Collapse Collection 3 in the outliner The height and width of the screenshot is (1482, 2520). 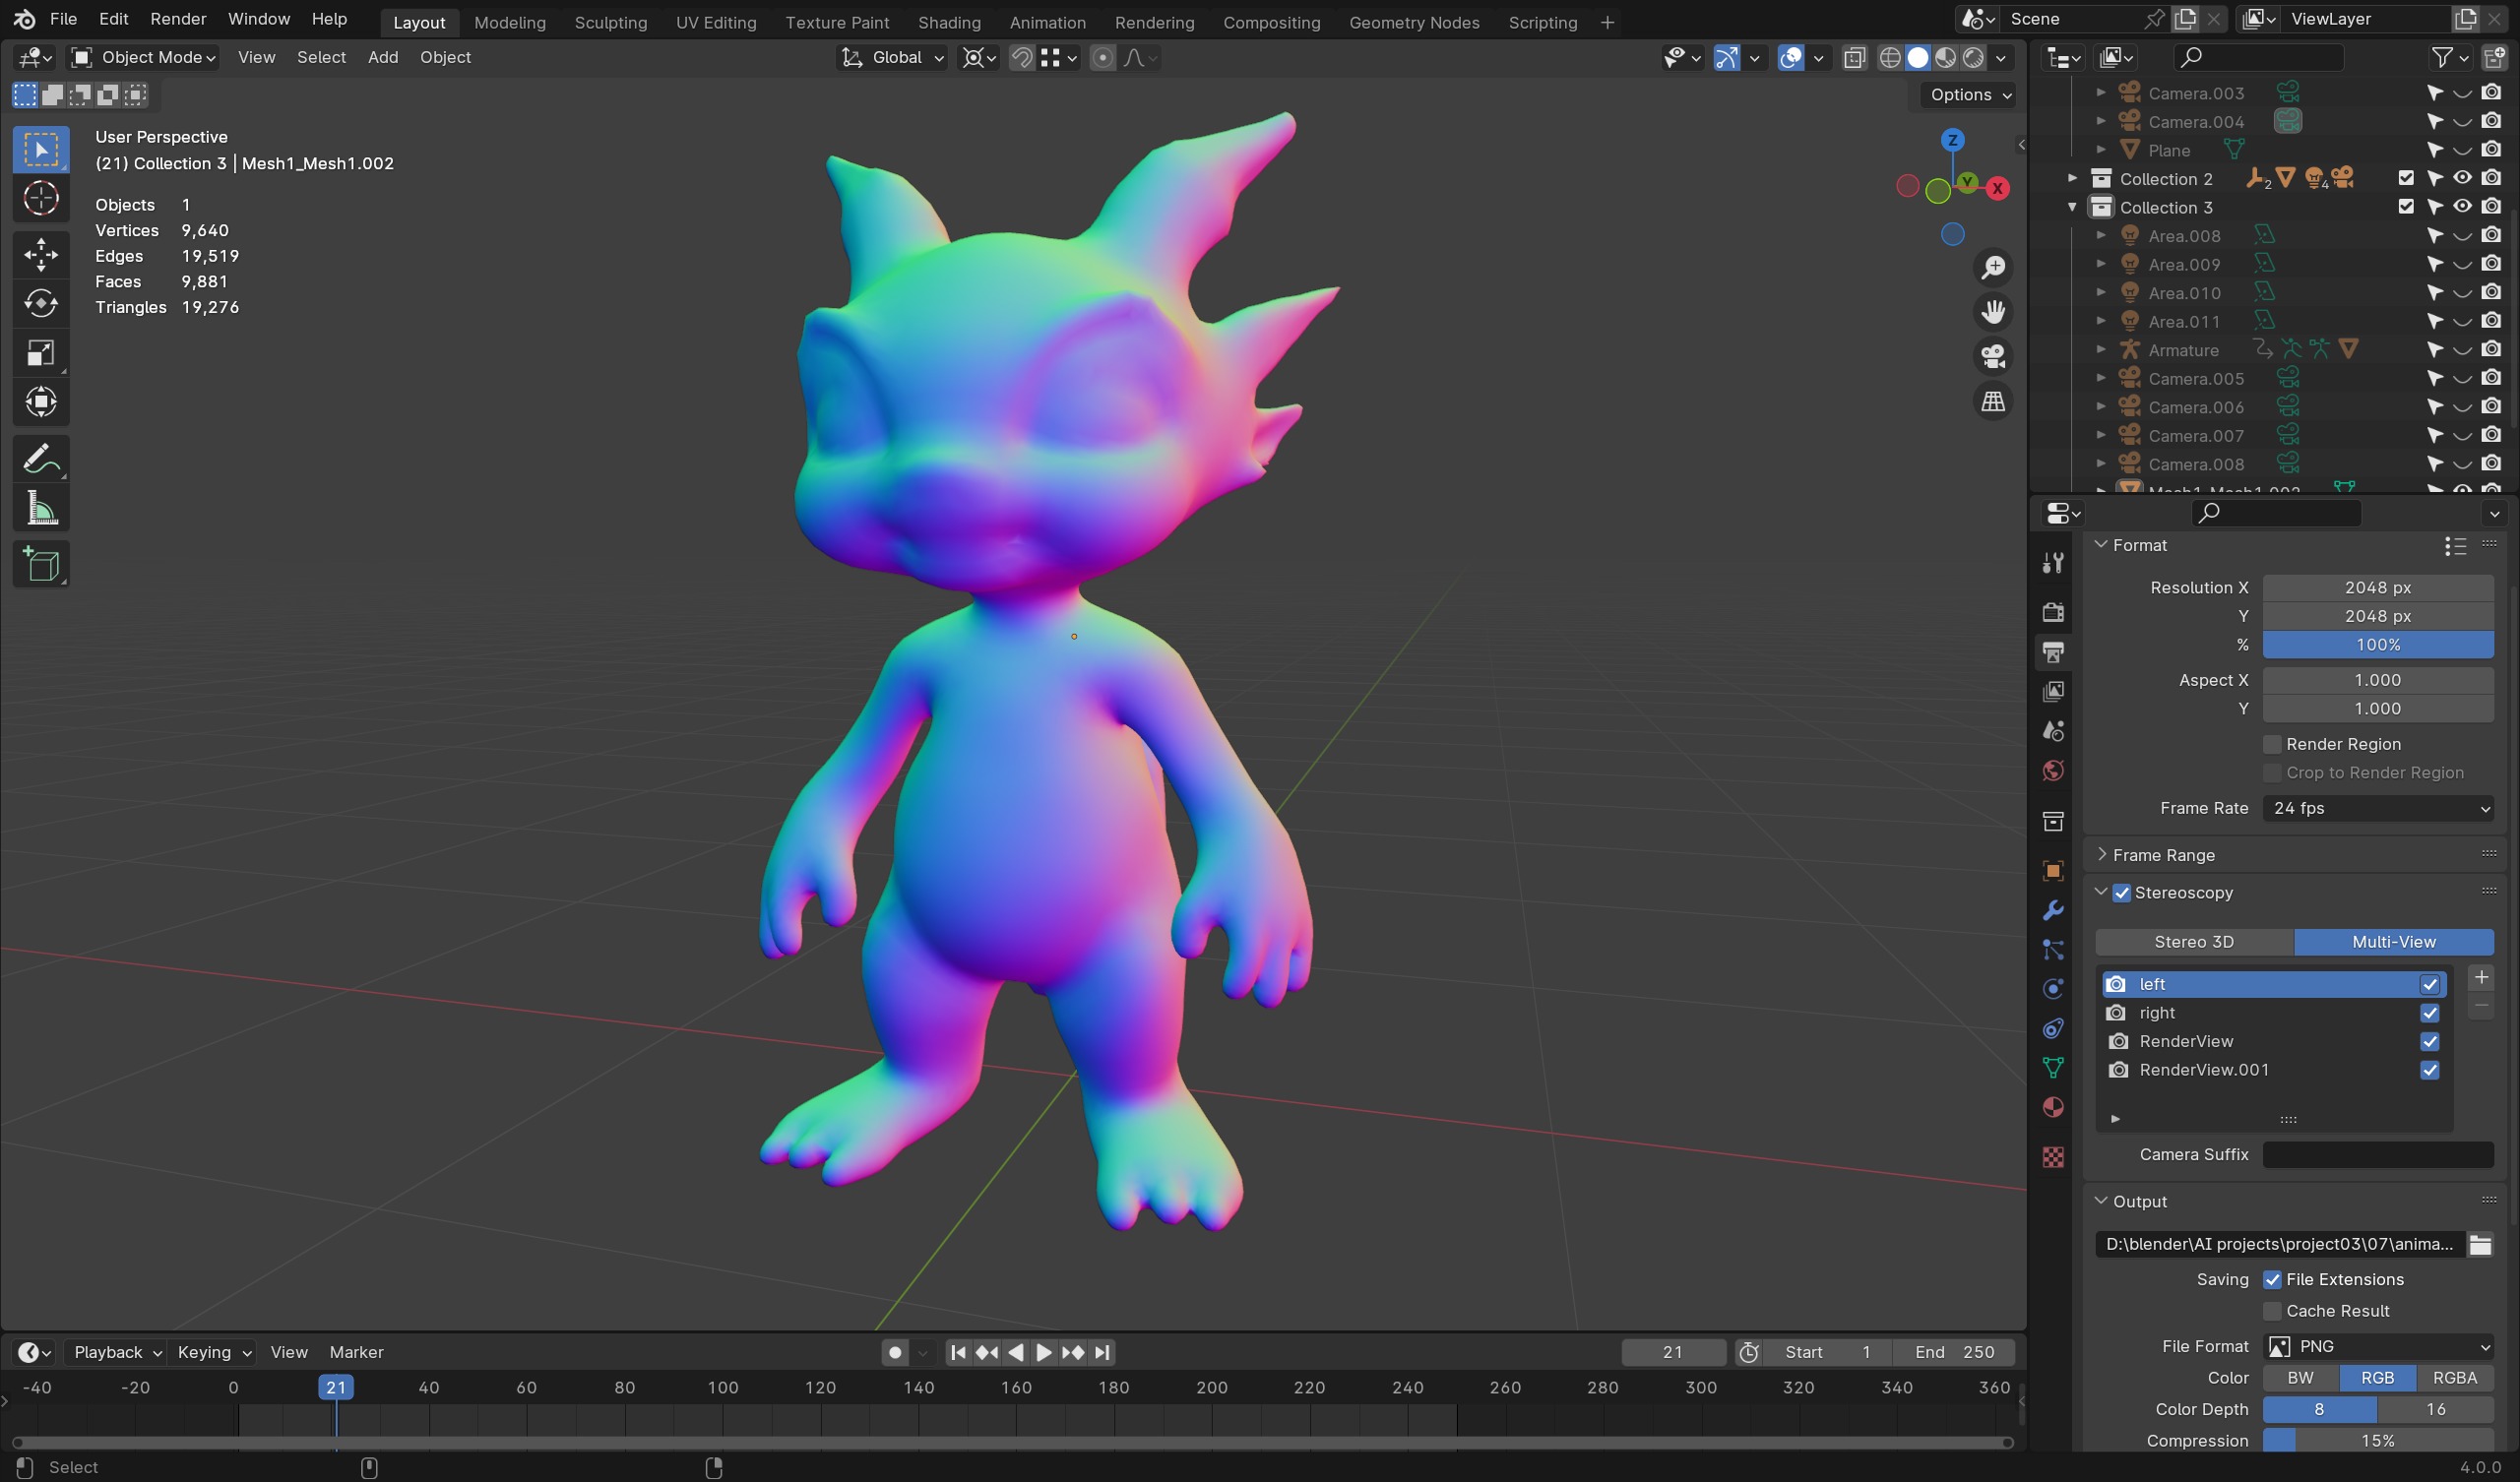[x=2072, y=207]
